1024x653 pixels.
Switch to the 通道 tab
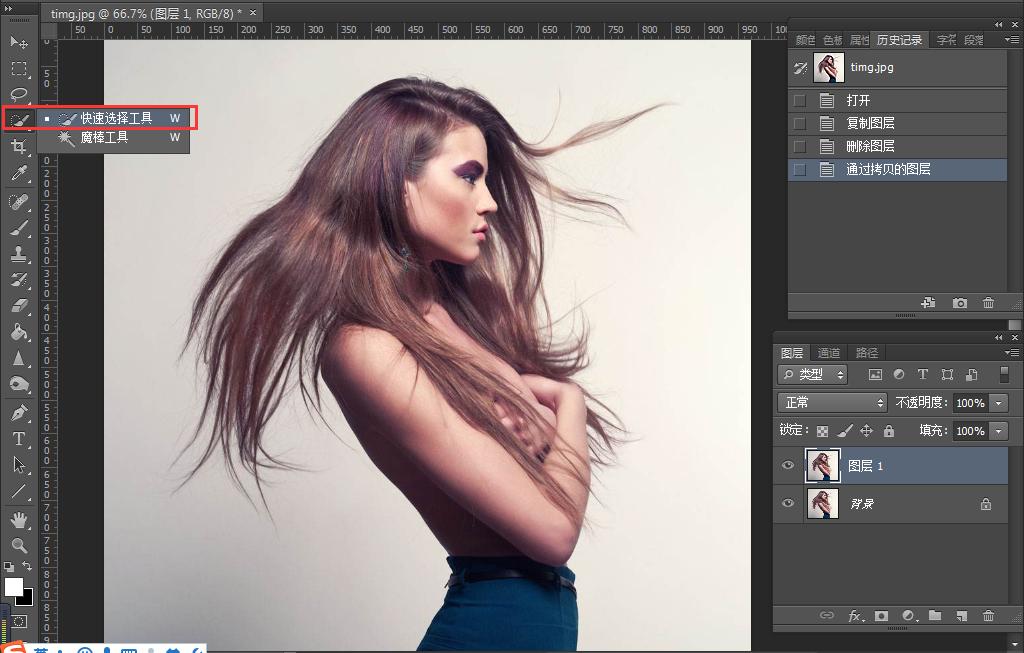(x=828, y=353)
